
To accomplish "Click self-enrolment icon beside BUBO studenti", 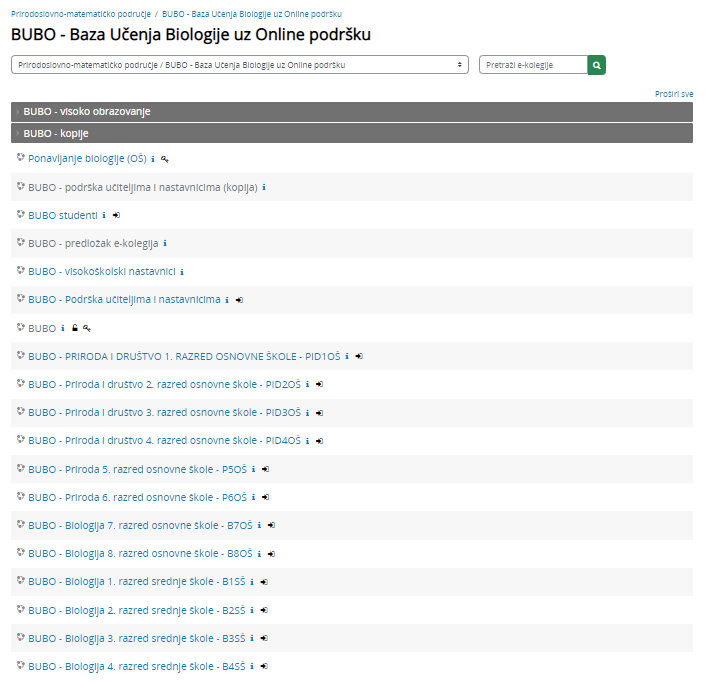I will click(x=116, y=215).
